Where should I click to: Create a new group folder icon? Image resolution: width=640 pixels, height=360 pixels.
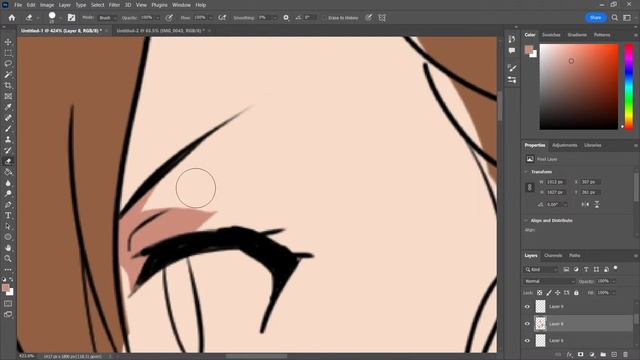click(x=603, y=355)
